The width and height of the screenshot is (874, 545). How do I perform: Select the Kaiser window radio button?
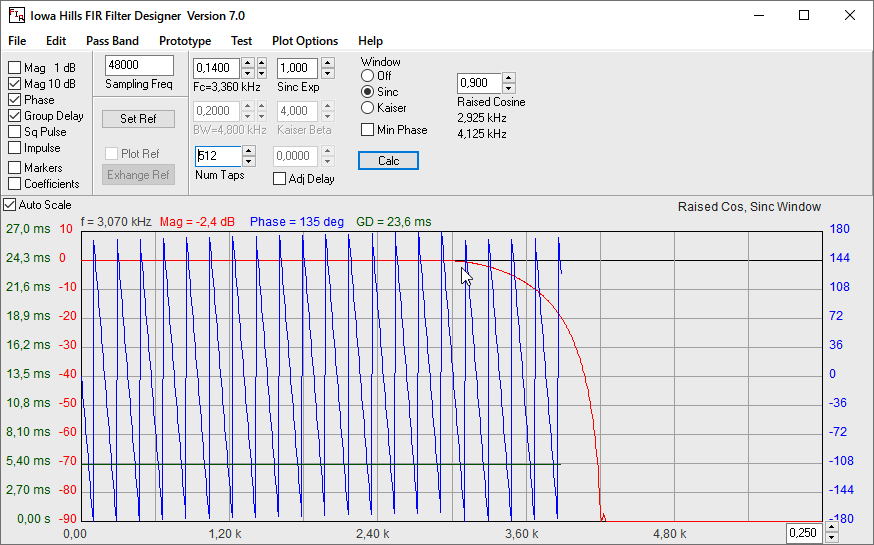point(368,108)
